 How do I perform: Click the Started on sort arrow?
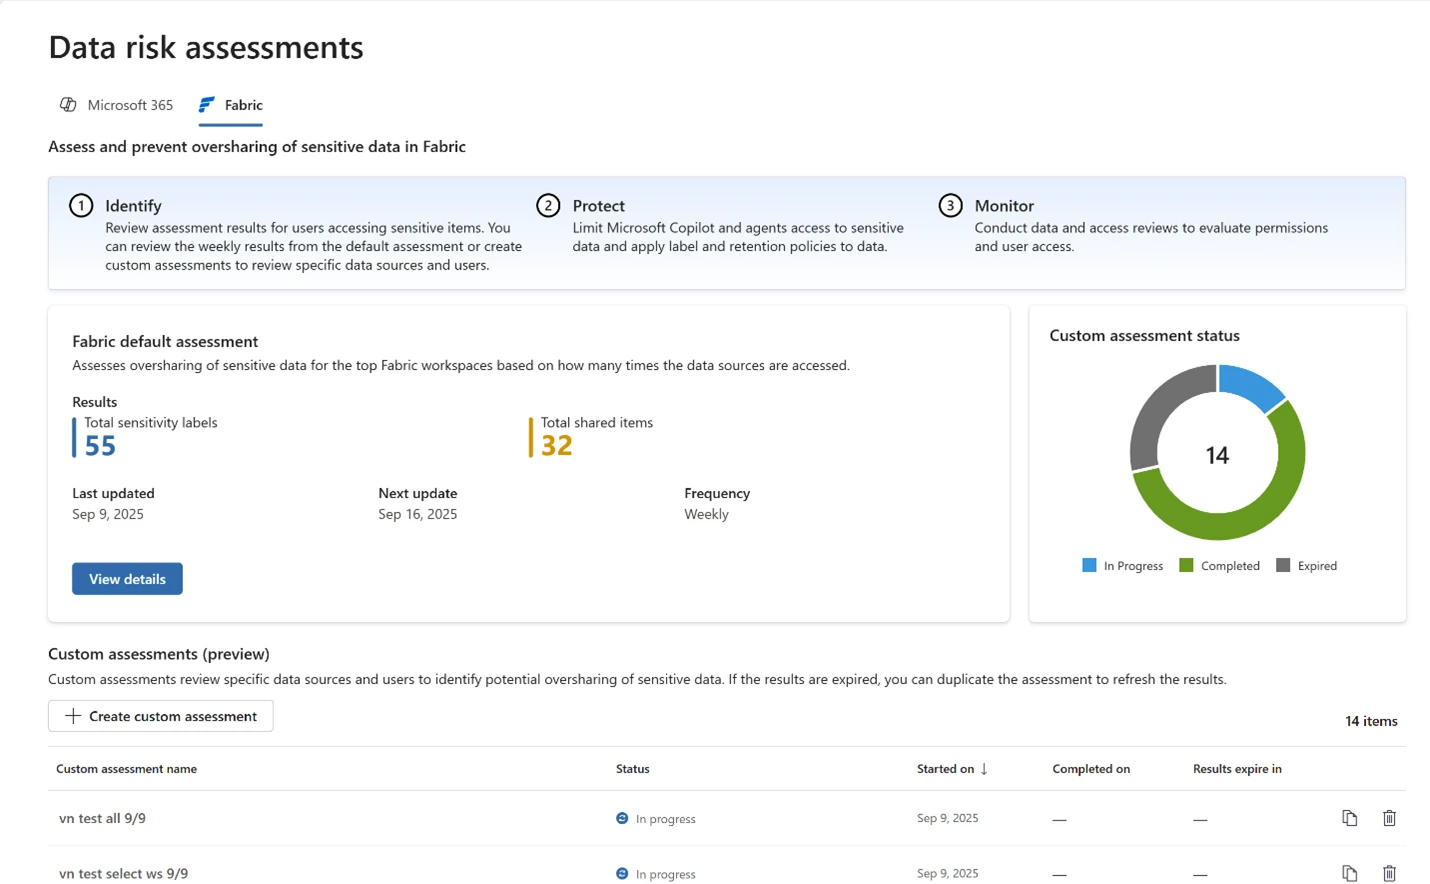[x=984, y=768]
